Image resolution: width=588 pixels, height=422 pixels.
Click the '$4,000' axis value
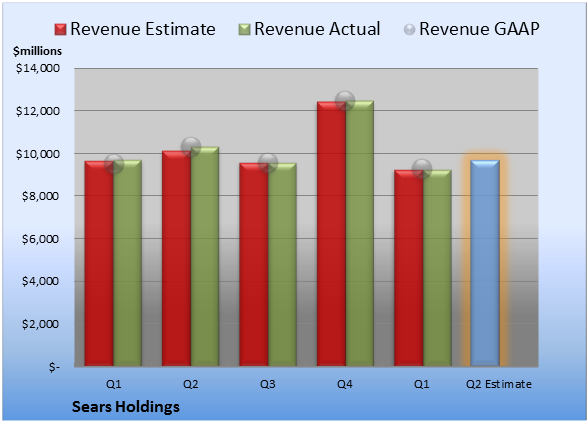pyautogui.click(x=41, y=281)
